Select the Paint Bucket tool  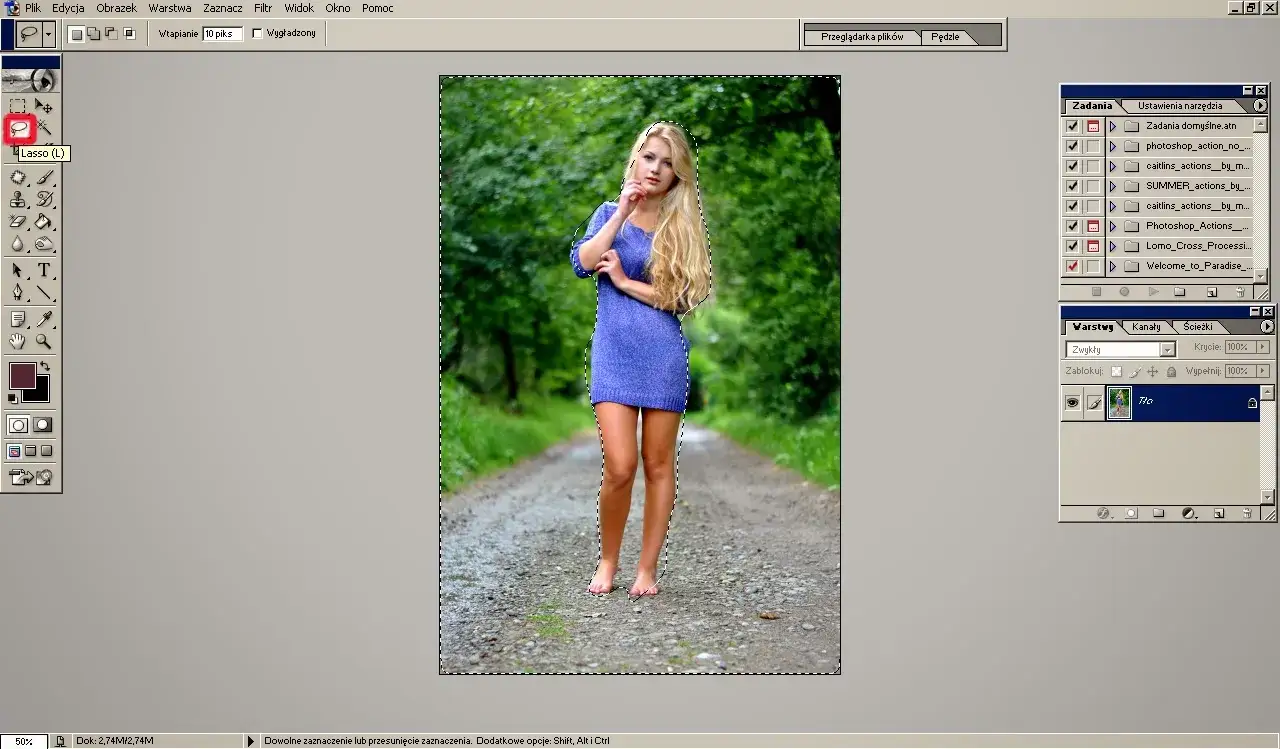[44, 222]
